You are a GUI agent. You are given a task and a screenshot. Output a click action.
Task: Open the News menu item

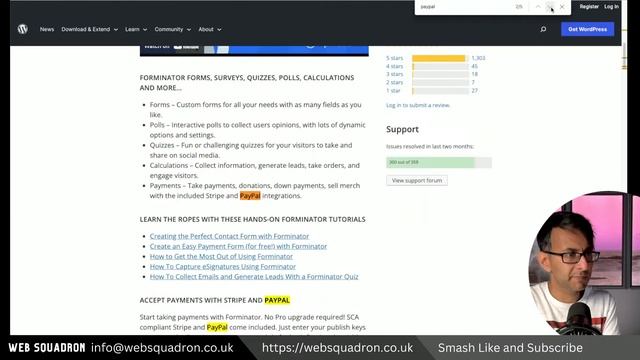click(x=47, y=29)
